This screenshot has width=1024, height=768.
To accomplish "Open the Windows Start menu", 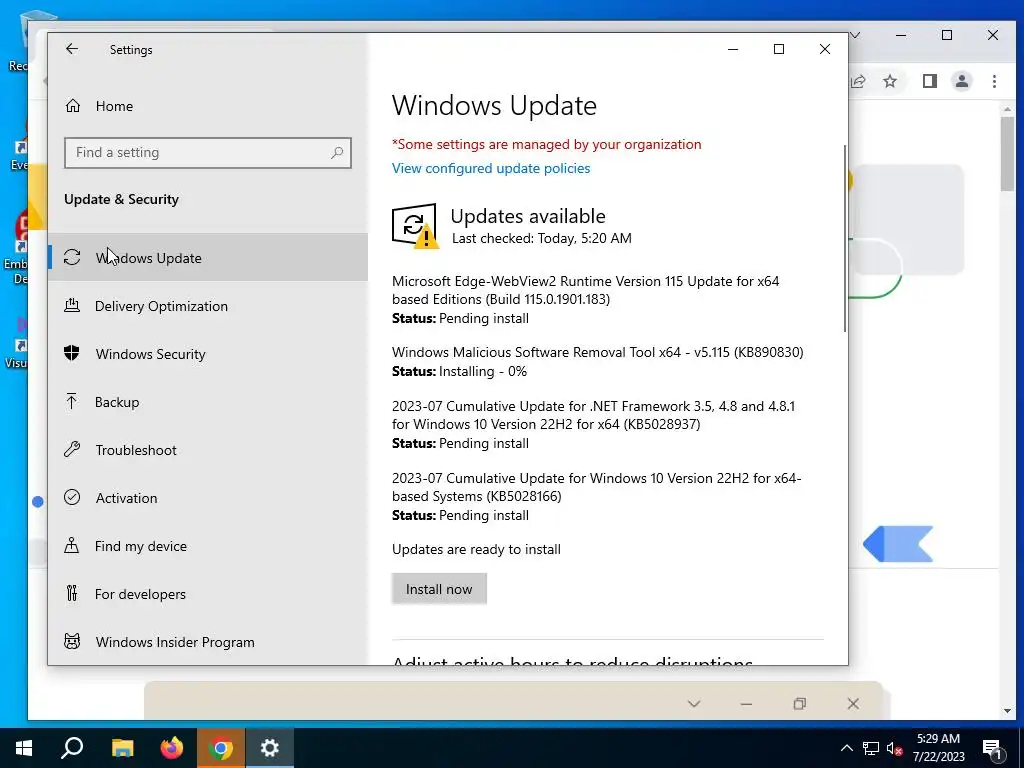I will 24,748.
